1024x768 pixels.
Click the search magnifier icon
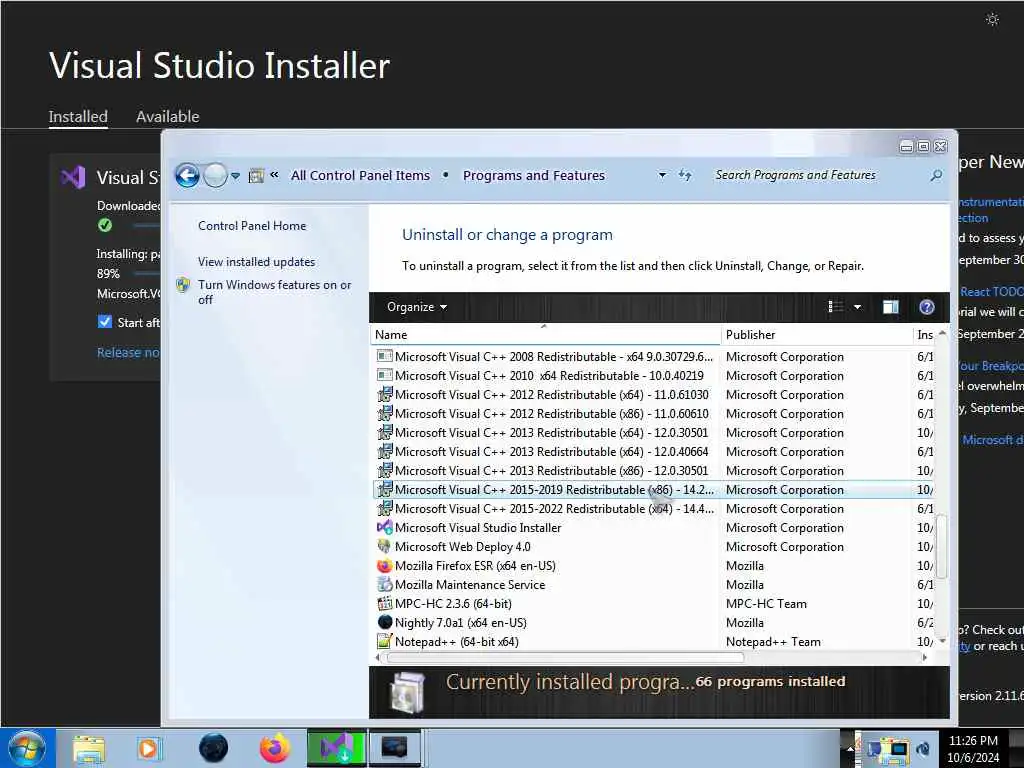(936, 175)
